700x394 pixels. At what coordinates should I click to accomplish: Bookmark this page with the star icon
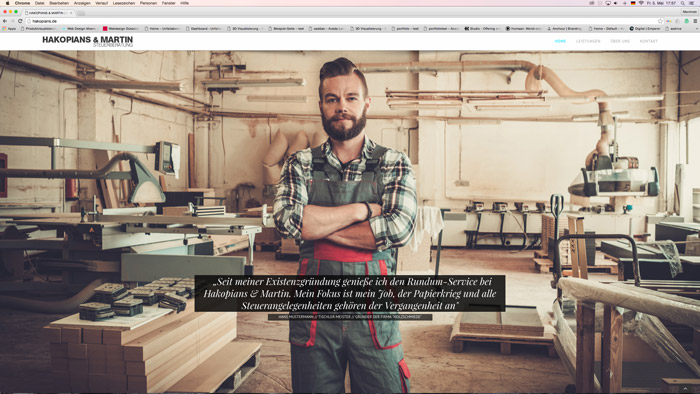pos(660,21)
